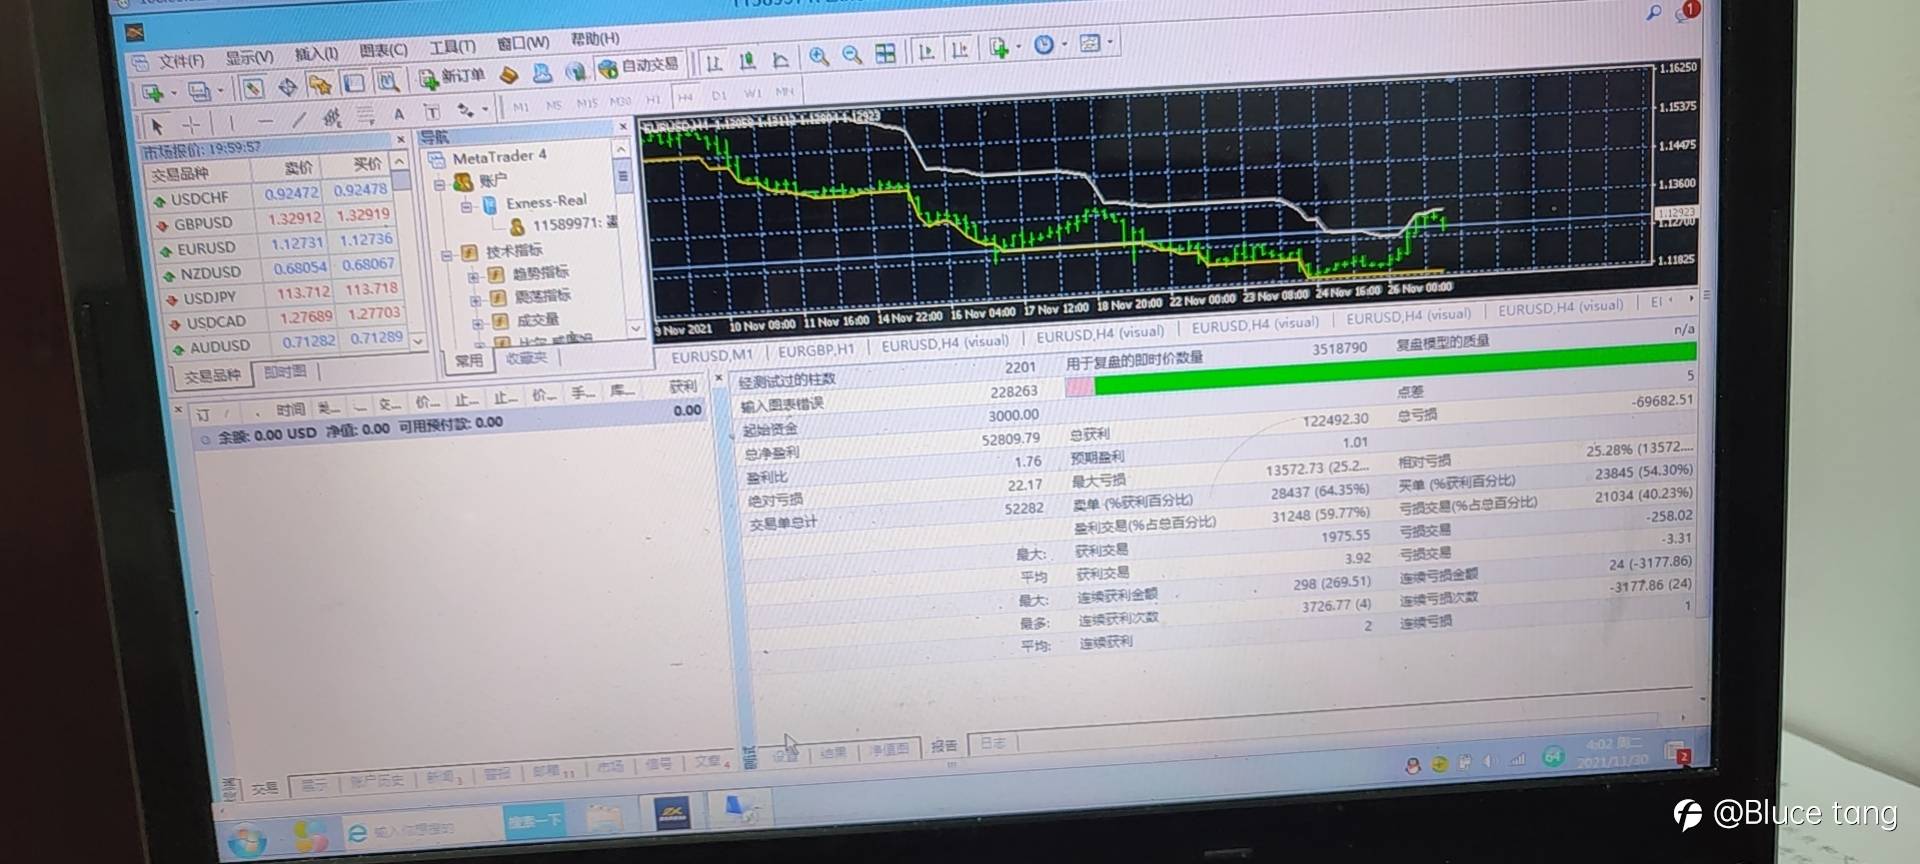Collapse the Exness-Real node
This screenshot has width=1920, height=864.
pos(466,206)
